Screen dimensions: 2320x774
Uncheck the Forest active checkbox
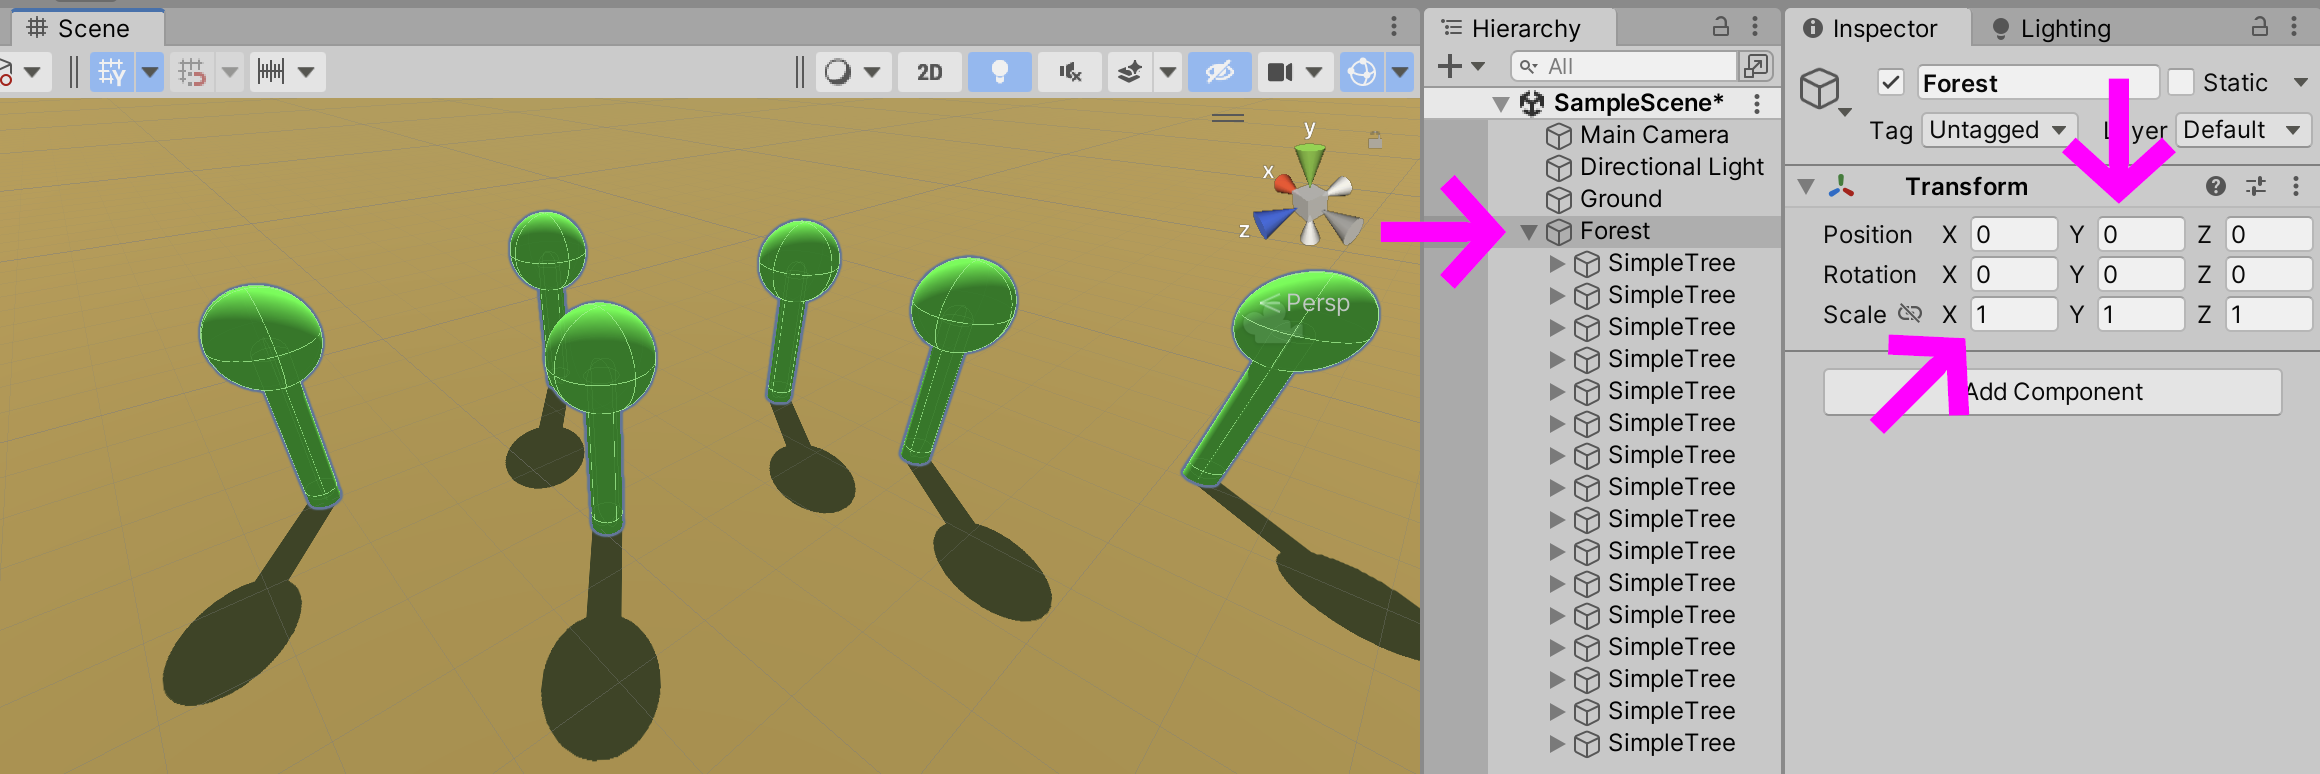1890,82
